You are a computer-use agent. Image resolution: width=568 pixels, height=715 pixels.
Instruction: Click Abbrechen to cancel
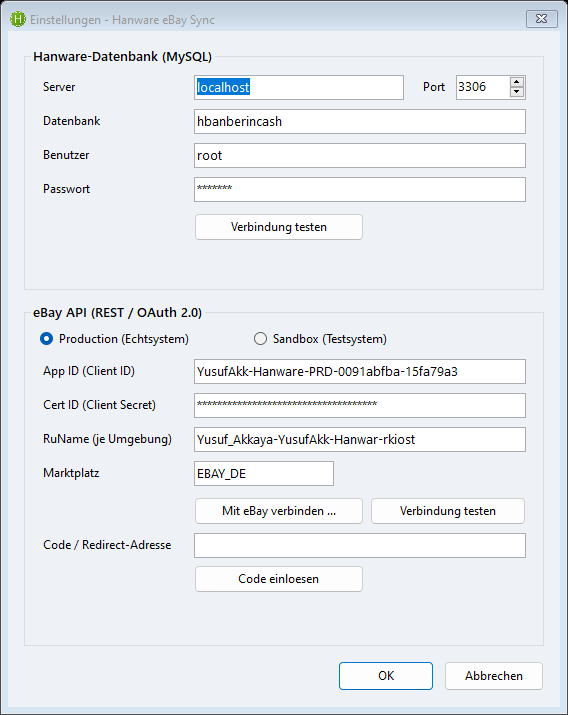click(494, 676)
